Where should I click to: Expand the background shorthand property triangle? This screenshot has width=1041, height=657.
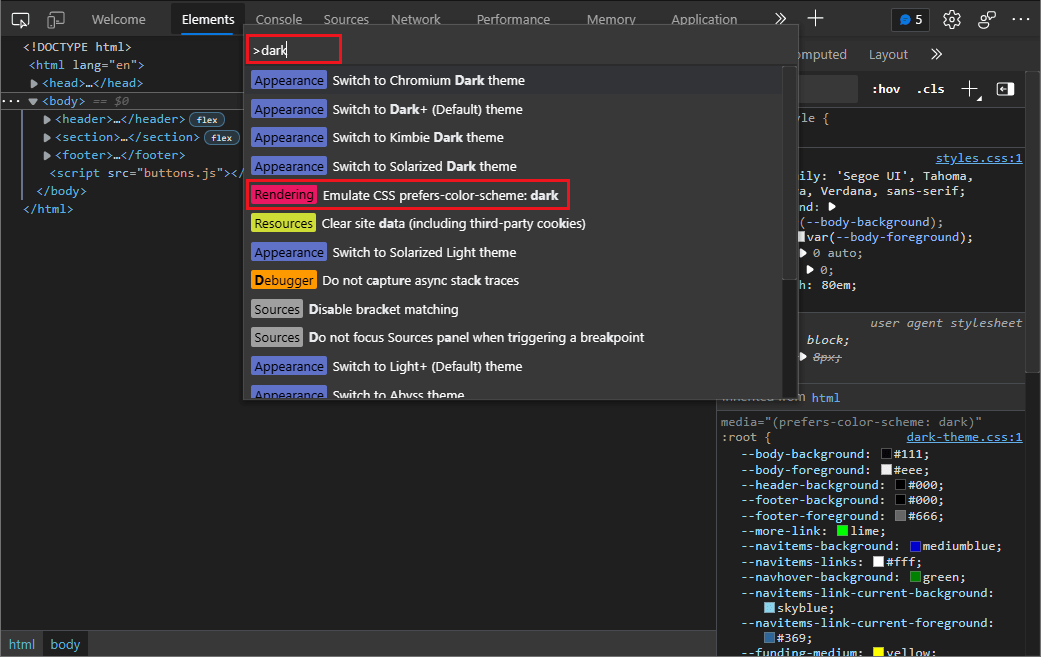tap(832, 207)
